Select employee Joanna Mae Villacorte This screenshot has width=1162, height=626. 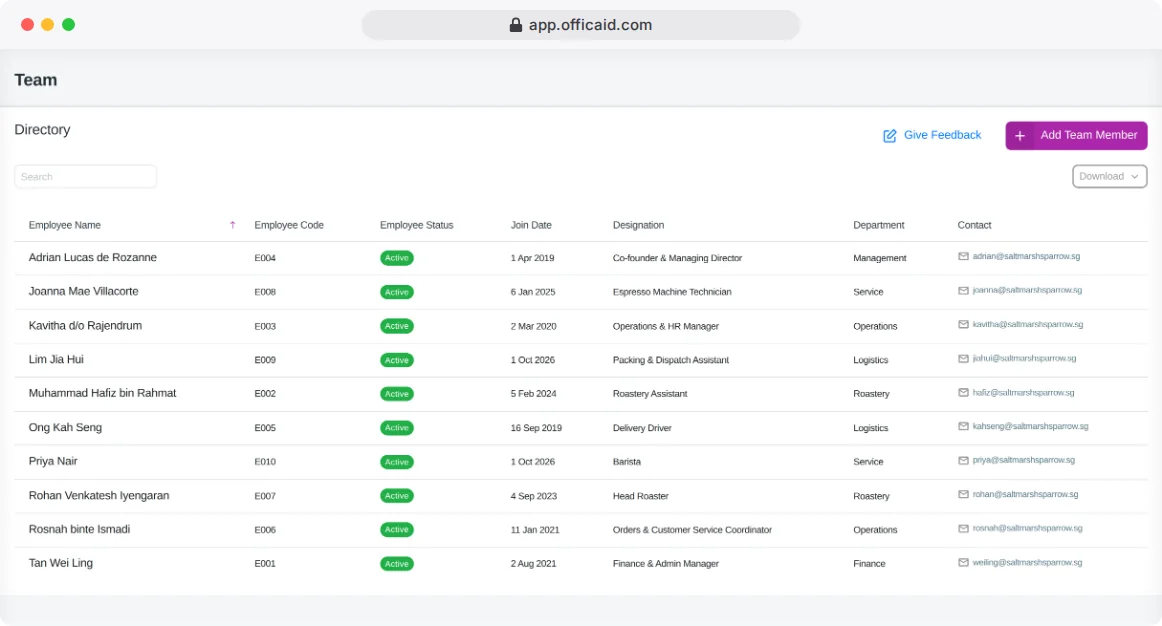coord(84,292)
